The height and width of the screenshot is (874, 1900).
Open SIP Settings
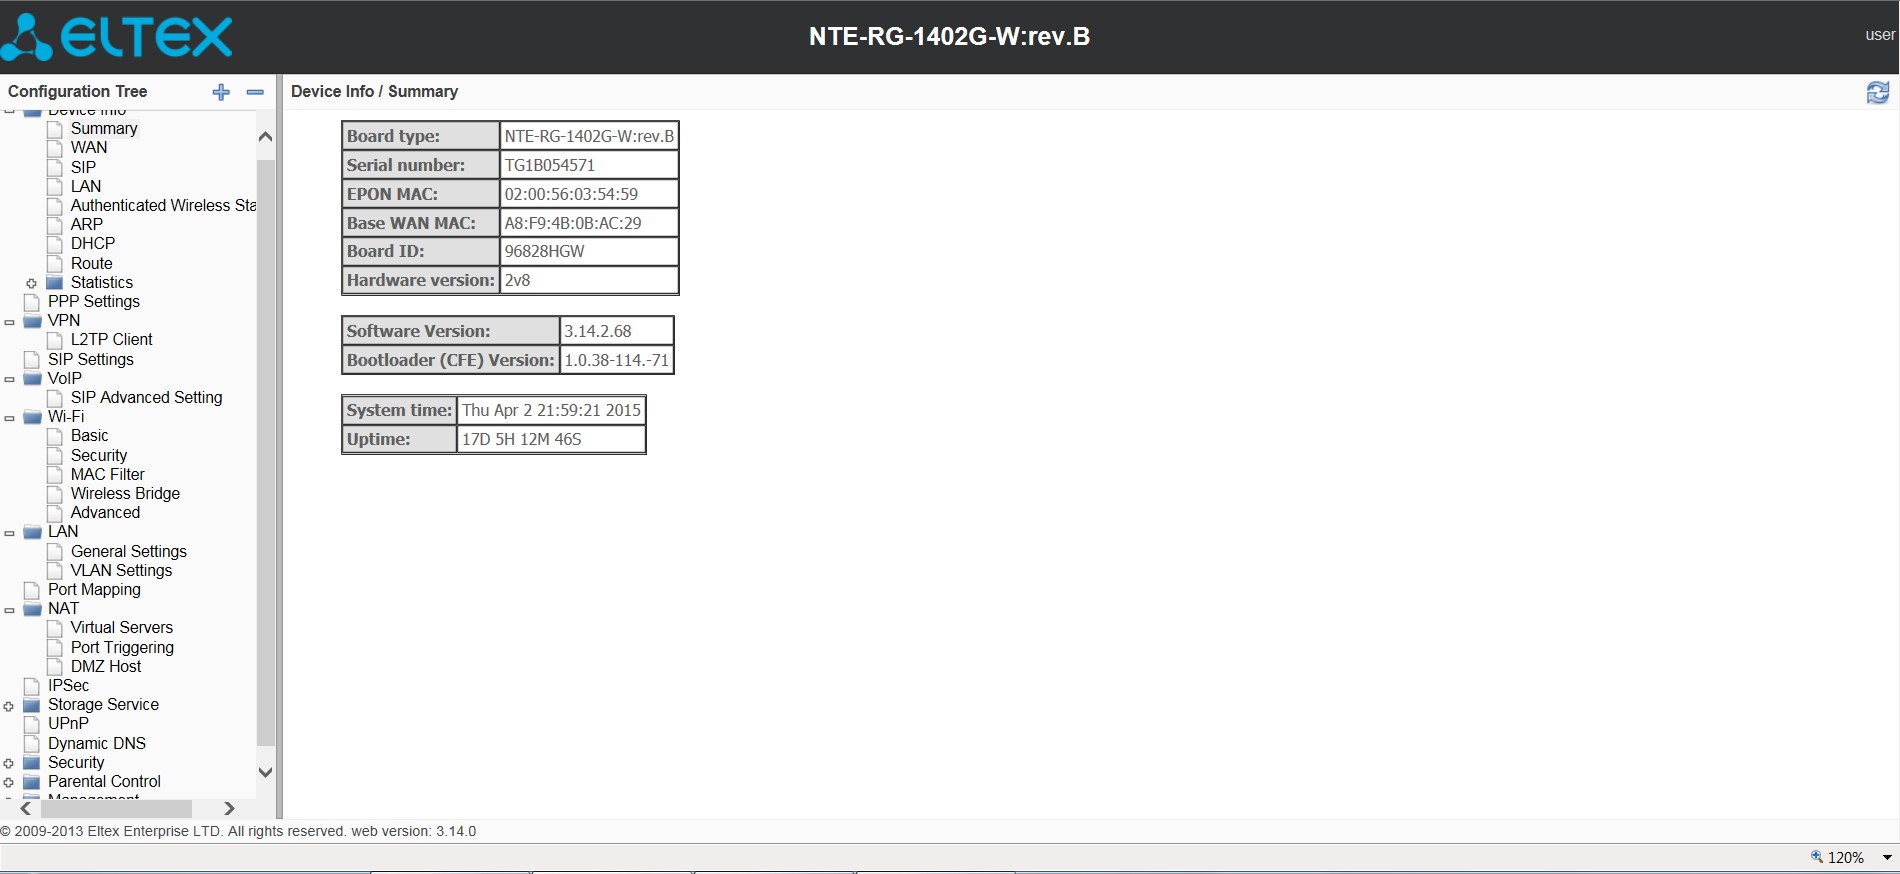pos(91,359)
